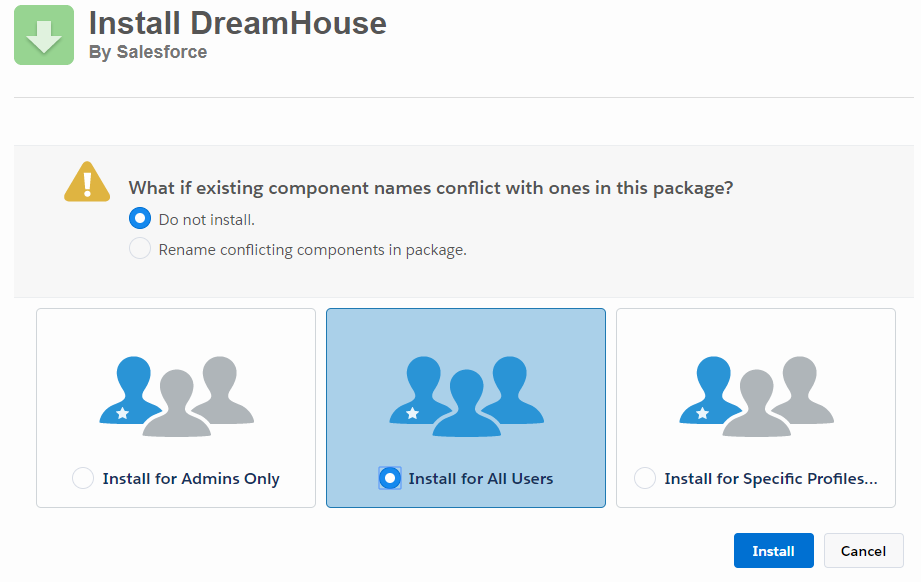This screenshot has width=921, height=582.
Task: Click the 'Rename conflicting components' label text
Action: tap(312, 250)
